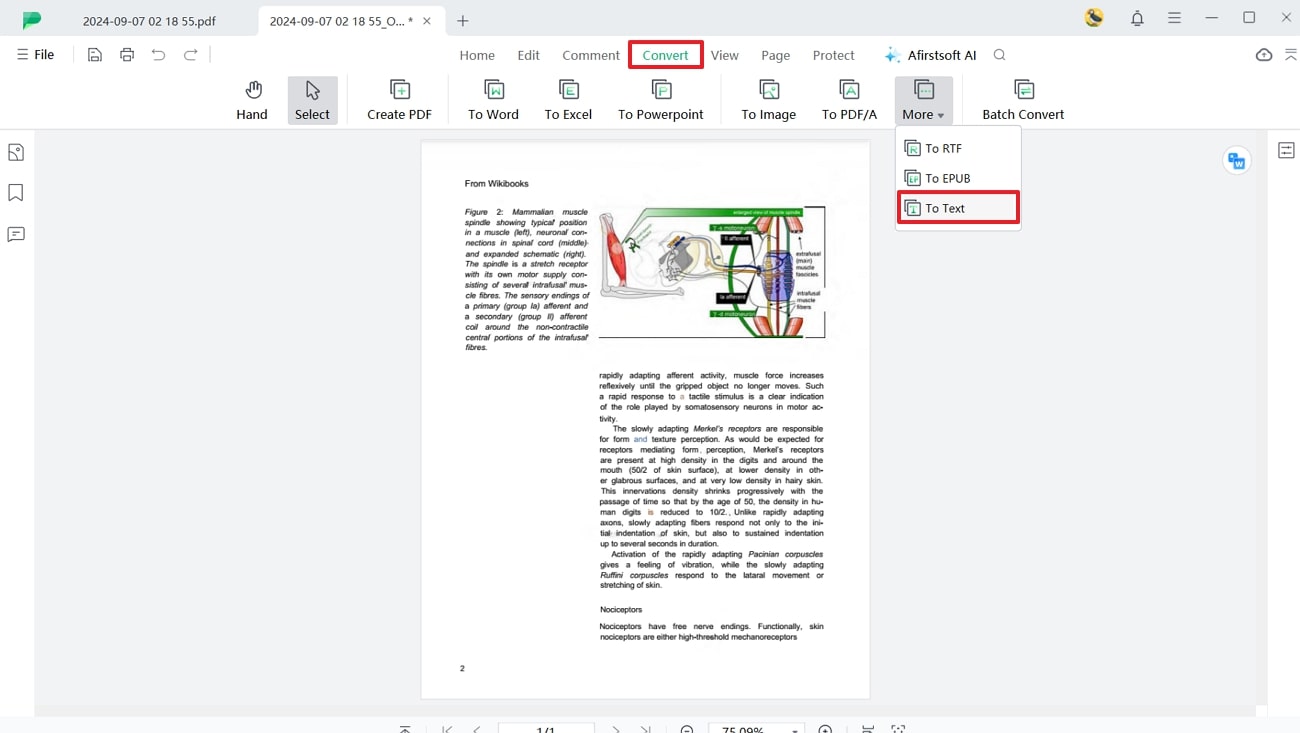Open the user account avatar

click(1094, 18)
